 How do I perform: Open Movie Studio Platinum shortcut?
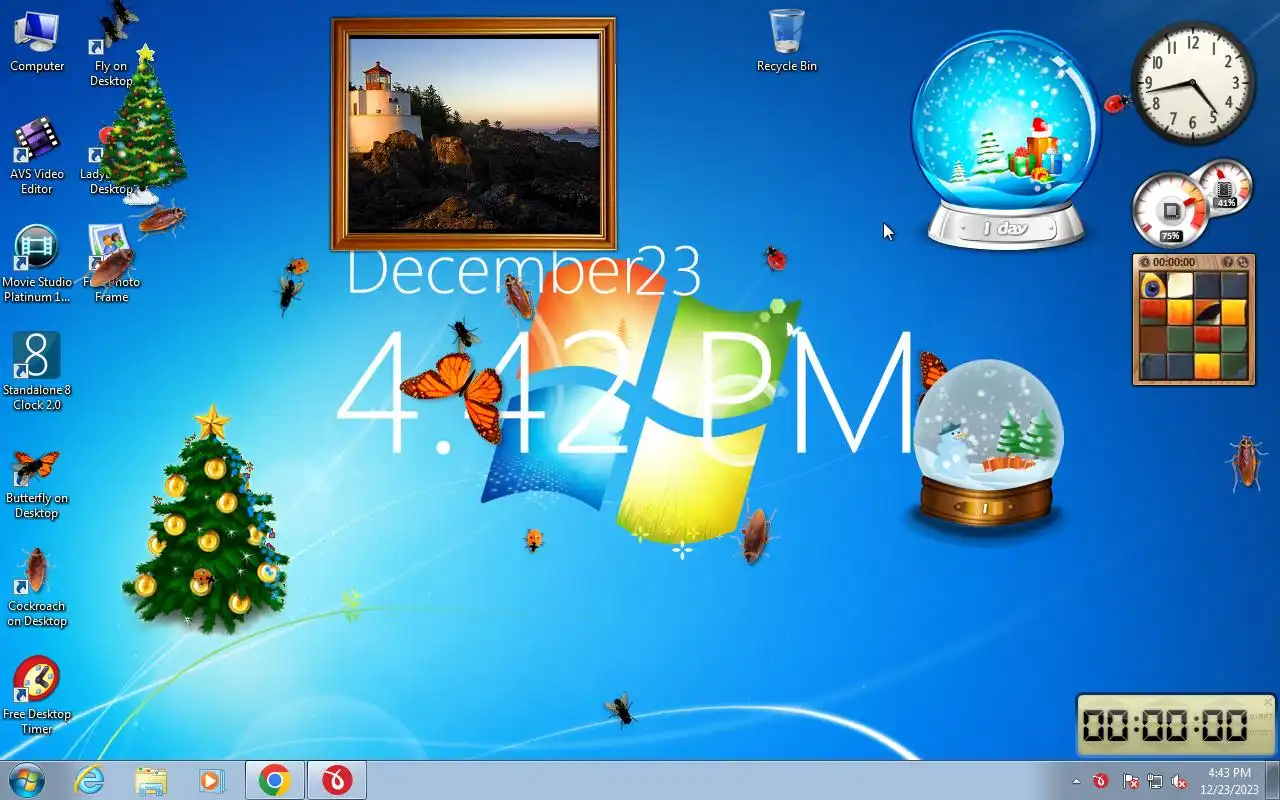[x=37, y=264]
